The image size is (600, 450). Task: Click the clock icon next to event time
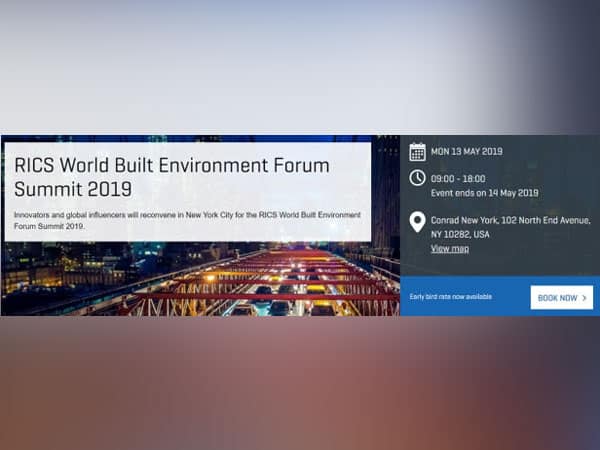click(417, 178)
